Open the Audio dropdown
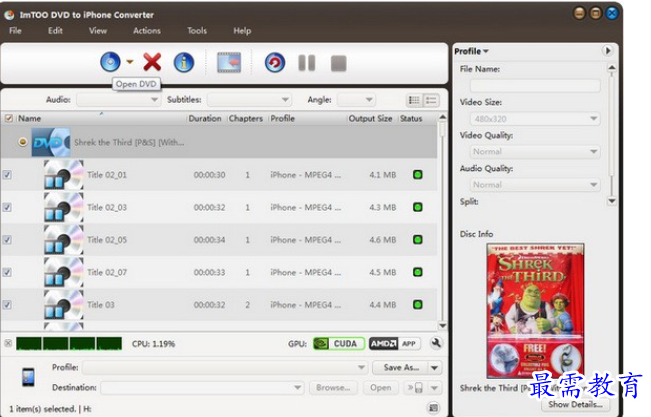Screen dimensions: 651x417 (118, 100)
